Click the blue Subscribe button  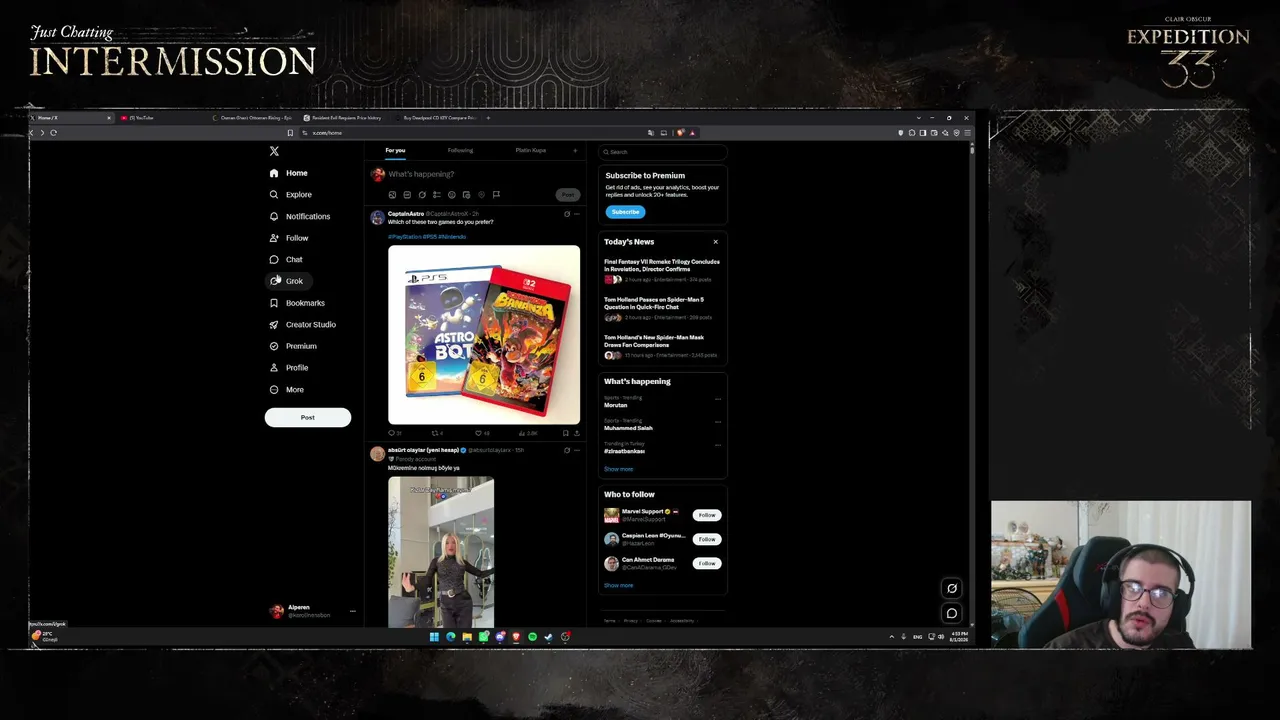point(625,212)
